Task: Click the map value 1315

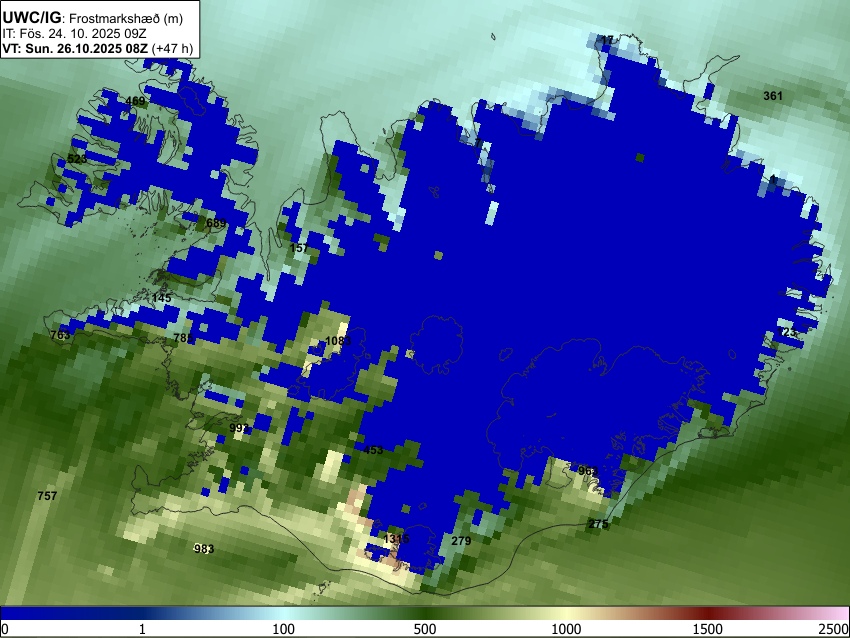Action: click(396, 539)
